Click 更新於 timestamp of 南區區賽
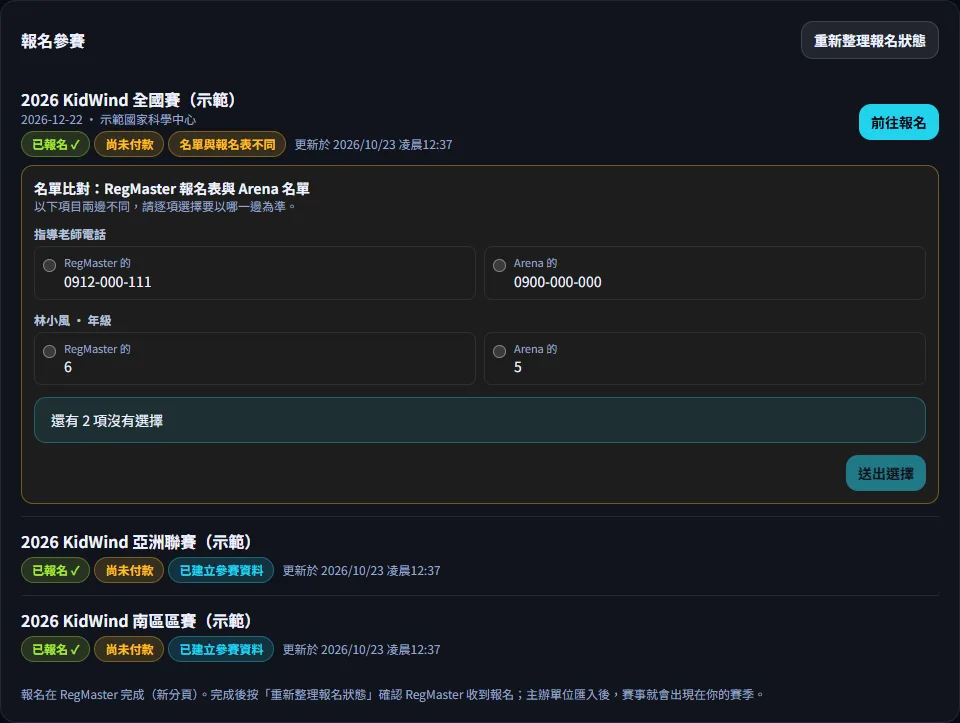The width and height of the screenshot is (960, 723). pyautogui.click(x=361, y=650)
